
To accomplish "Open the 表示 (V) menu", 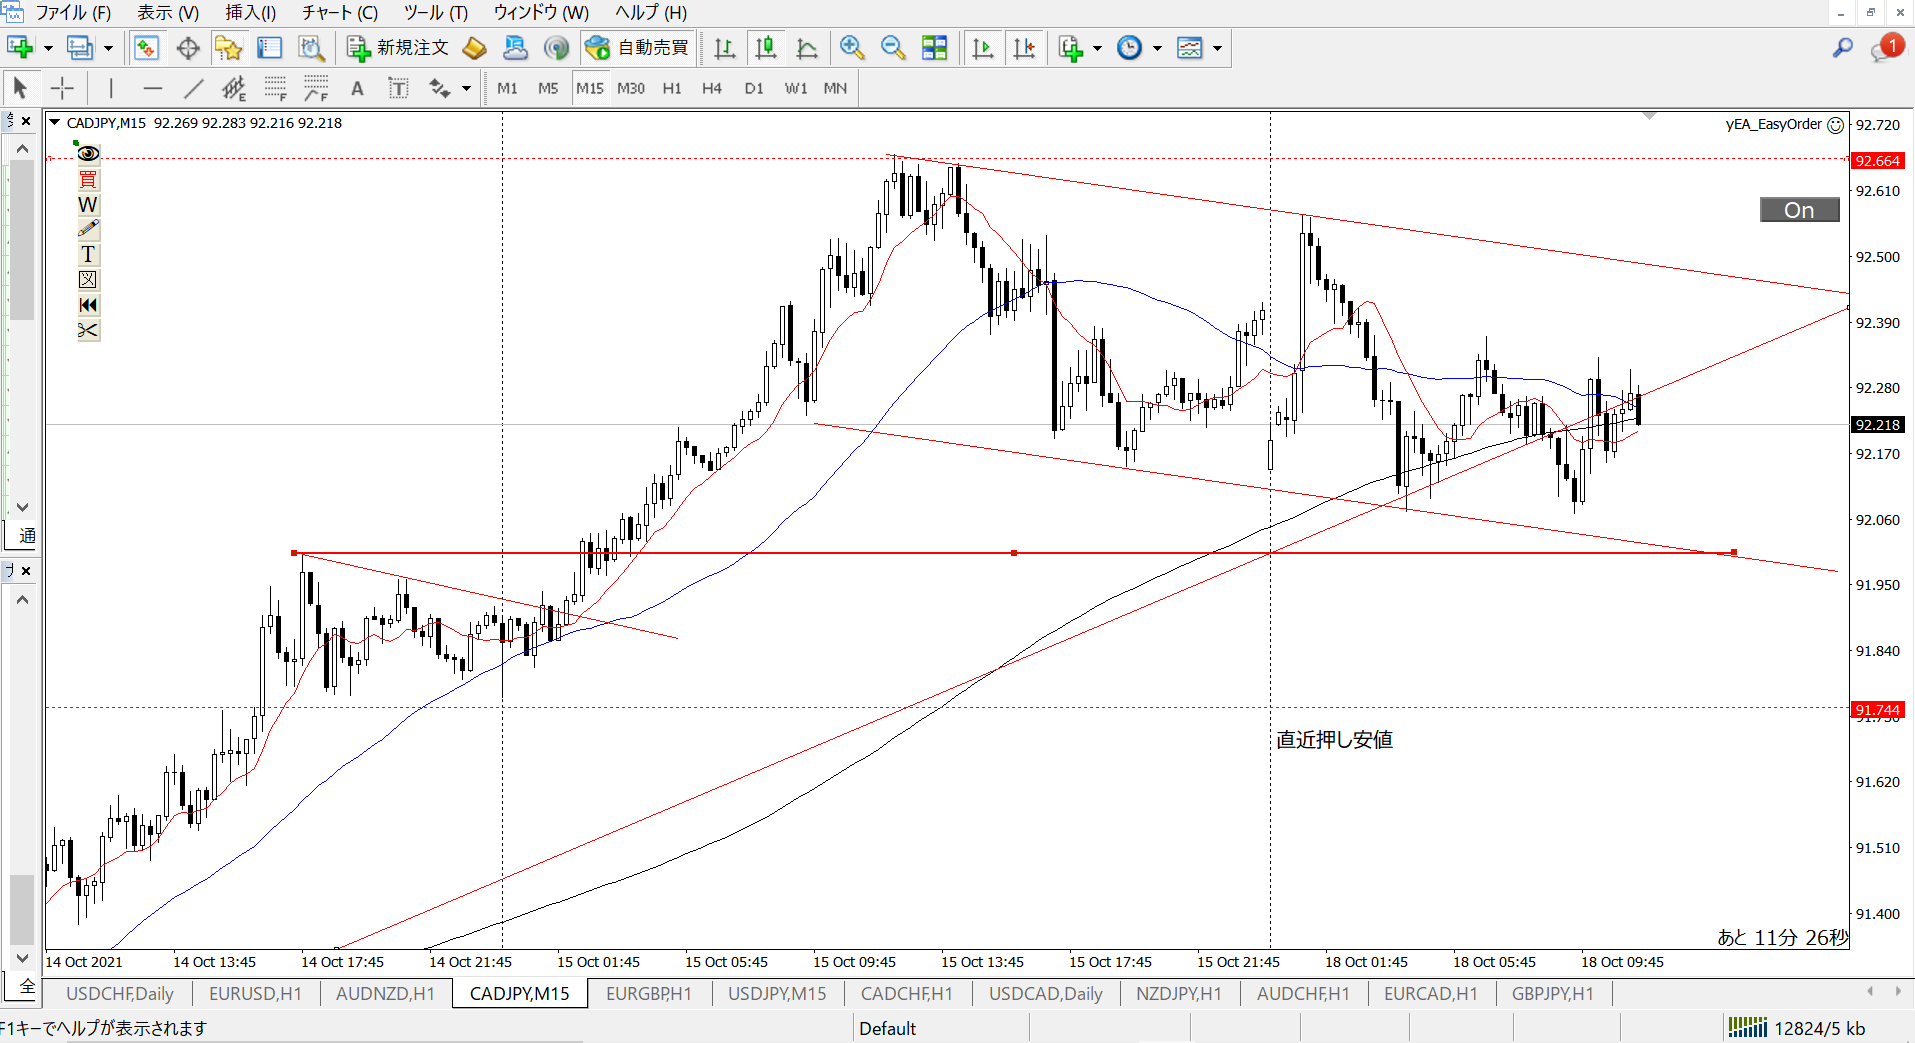I will 168,12.
